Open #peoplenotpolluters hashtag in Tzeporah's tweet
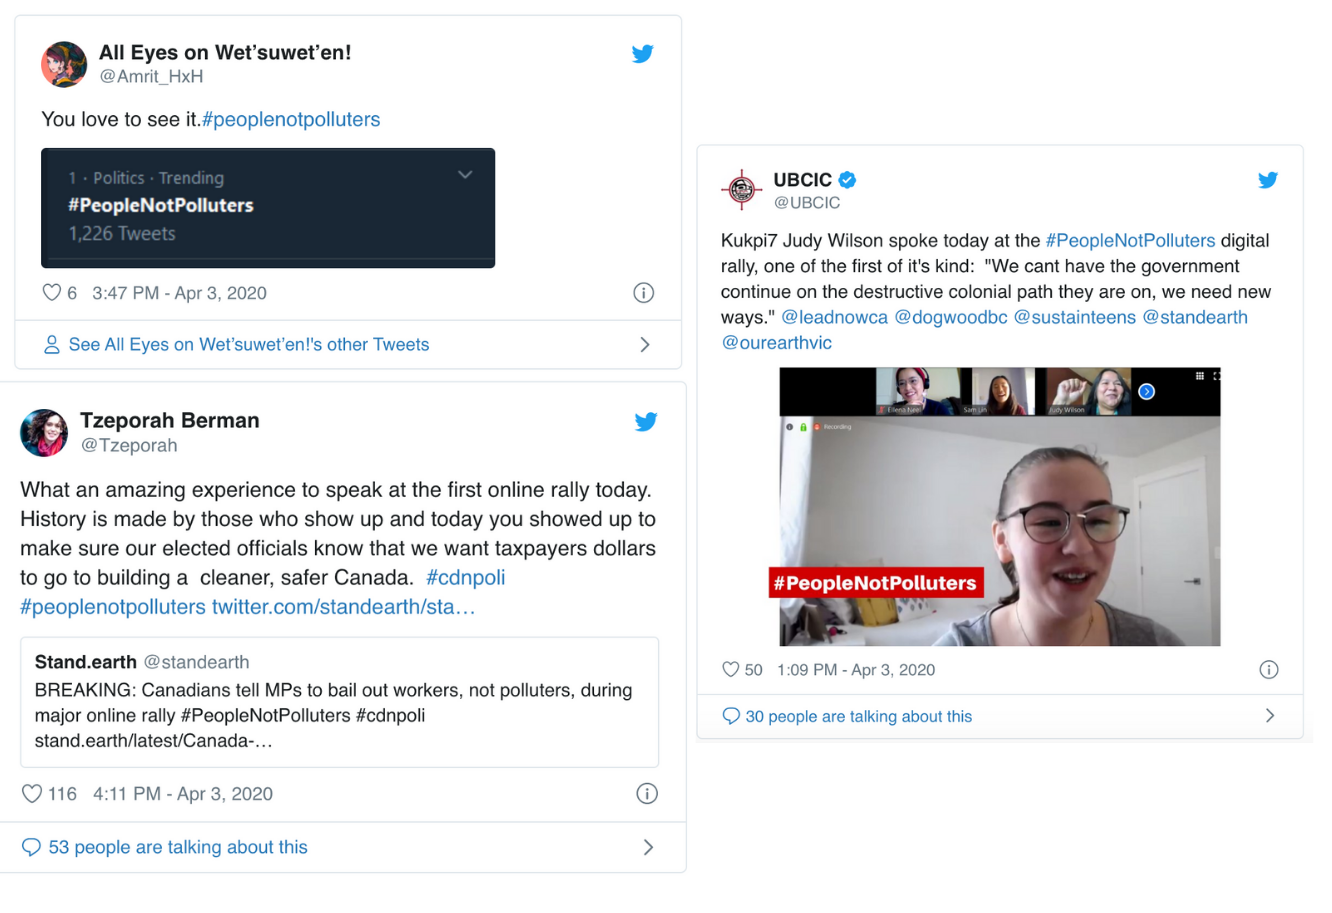The height and width of the screenshot is (913, 1332). 113,607
